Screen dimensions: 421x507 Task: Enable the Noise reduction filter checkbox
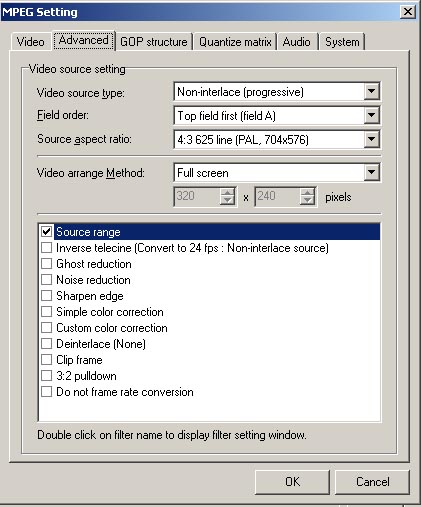pos(46,280)
